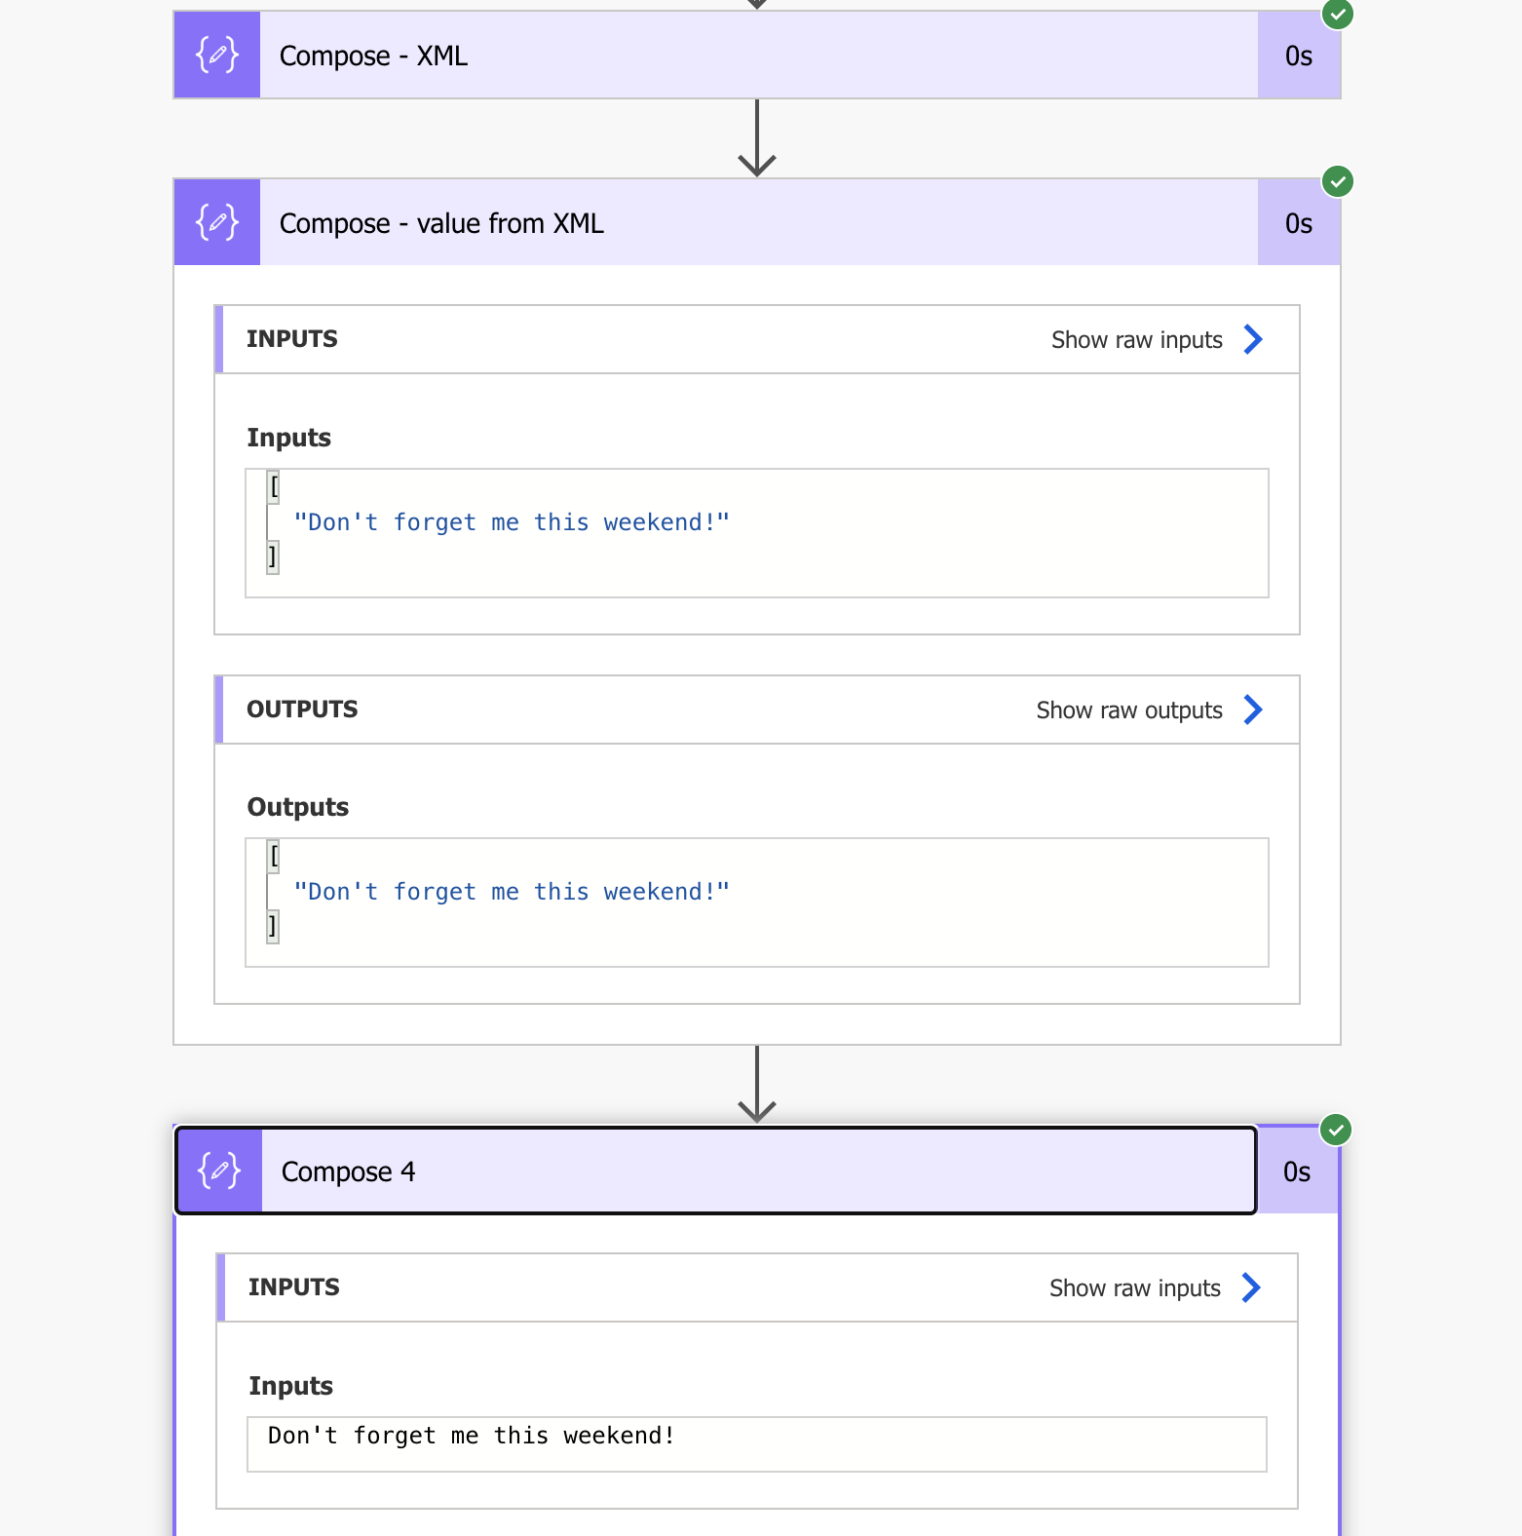Image resolution: width=1522 pixels, height=1536 pixels.
Task: Click the Show raw outputs link
Action: [x=1129, y=710]
